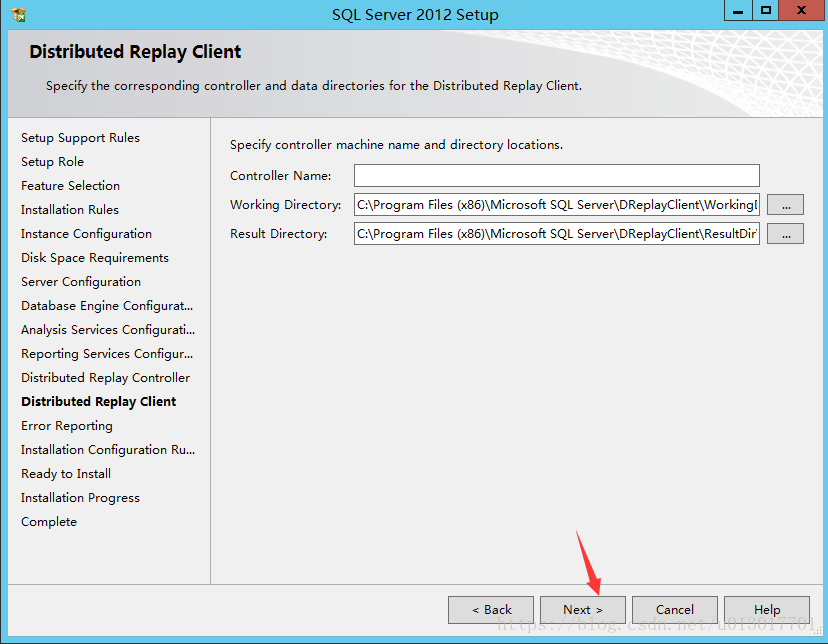
Task: Select the Instance Configuration step
Action: 86,234
